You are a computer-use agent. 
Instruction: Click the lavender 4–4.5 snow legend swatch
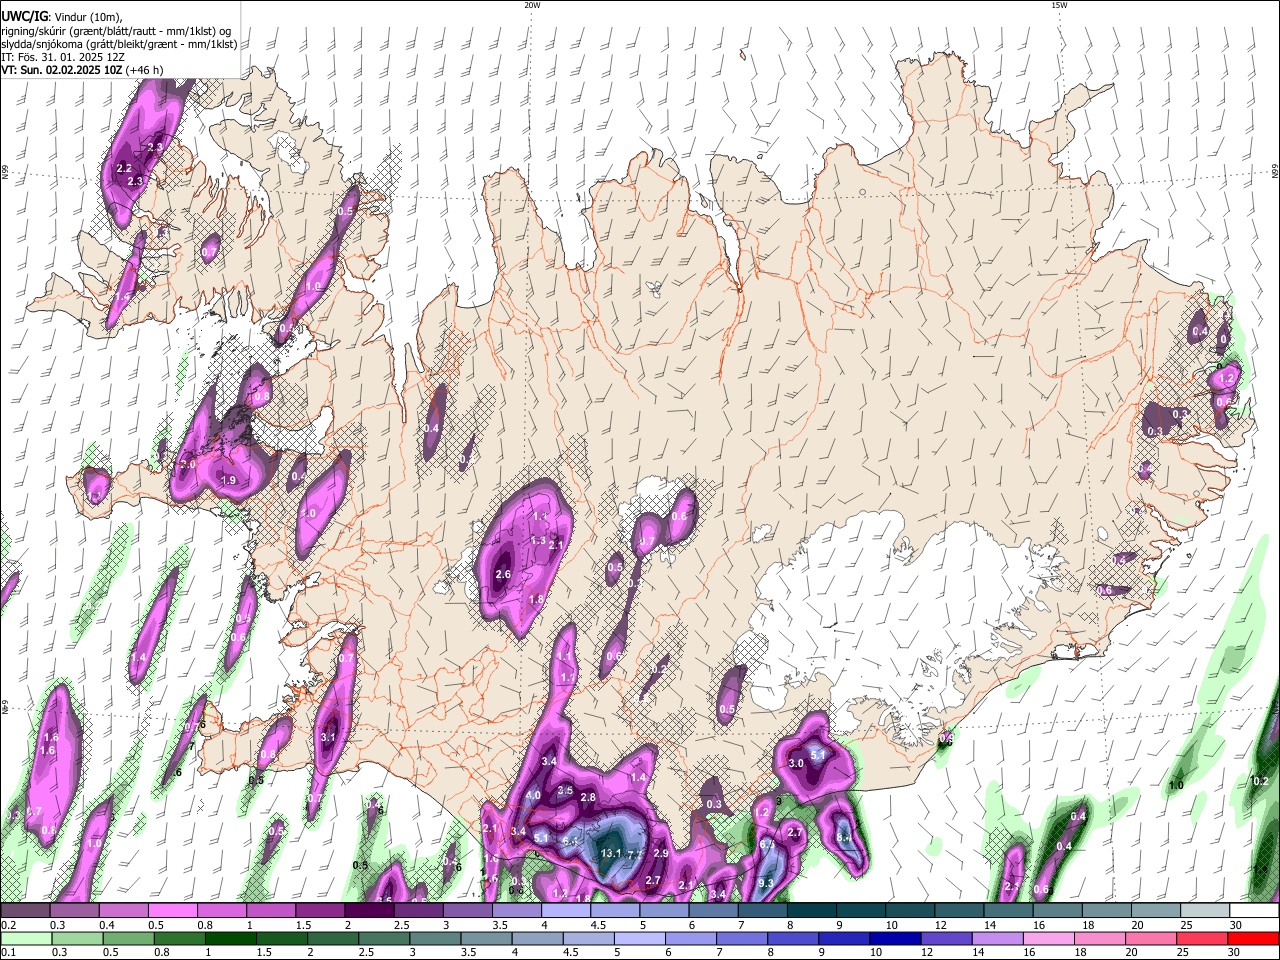[567, 910]
